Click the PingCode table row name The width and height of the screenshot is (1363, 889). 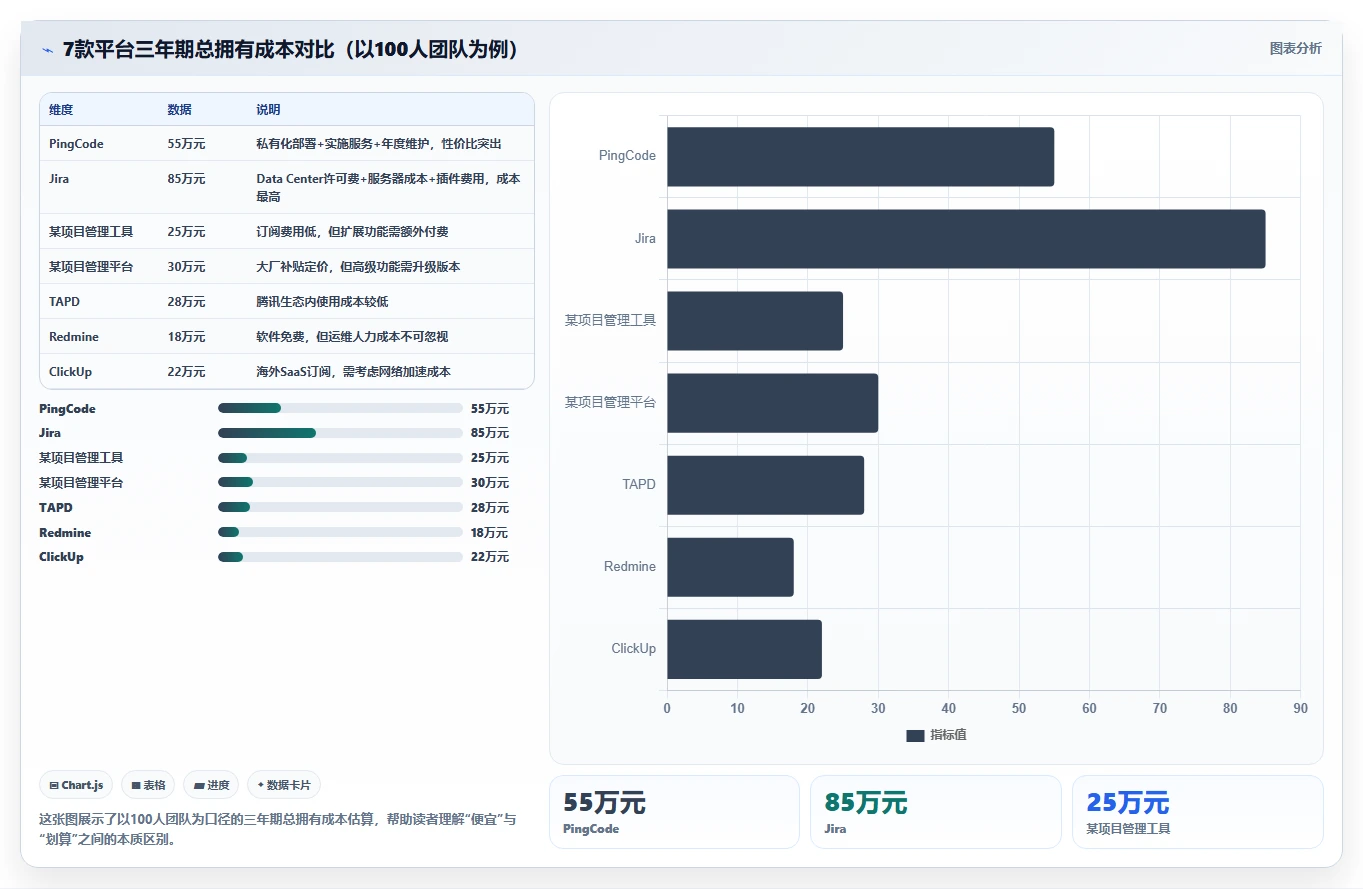[76, 144]
